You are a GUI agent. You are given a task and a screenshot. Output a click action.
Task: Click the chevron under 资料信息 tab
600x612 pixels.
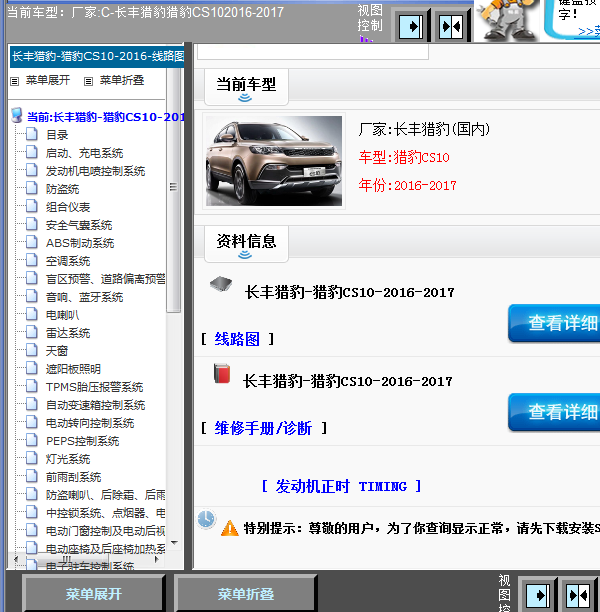[x=245, y=255]
